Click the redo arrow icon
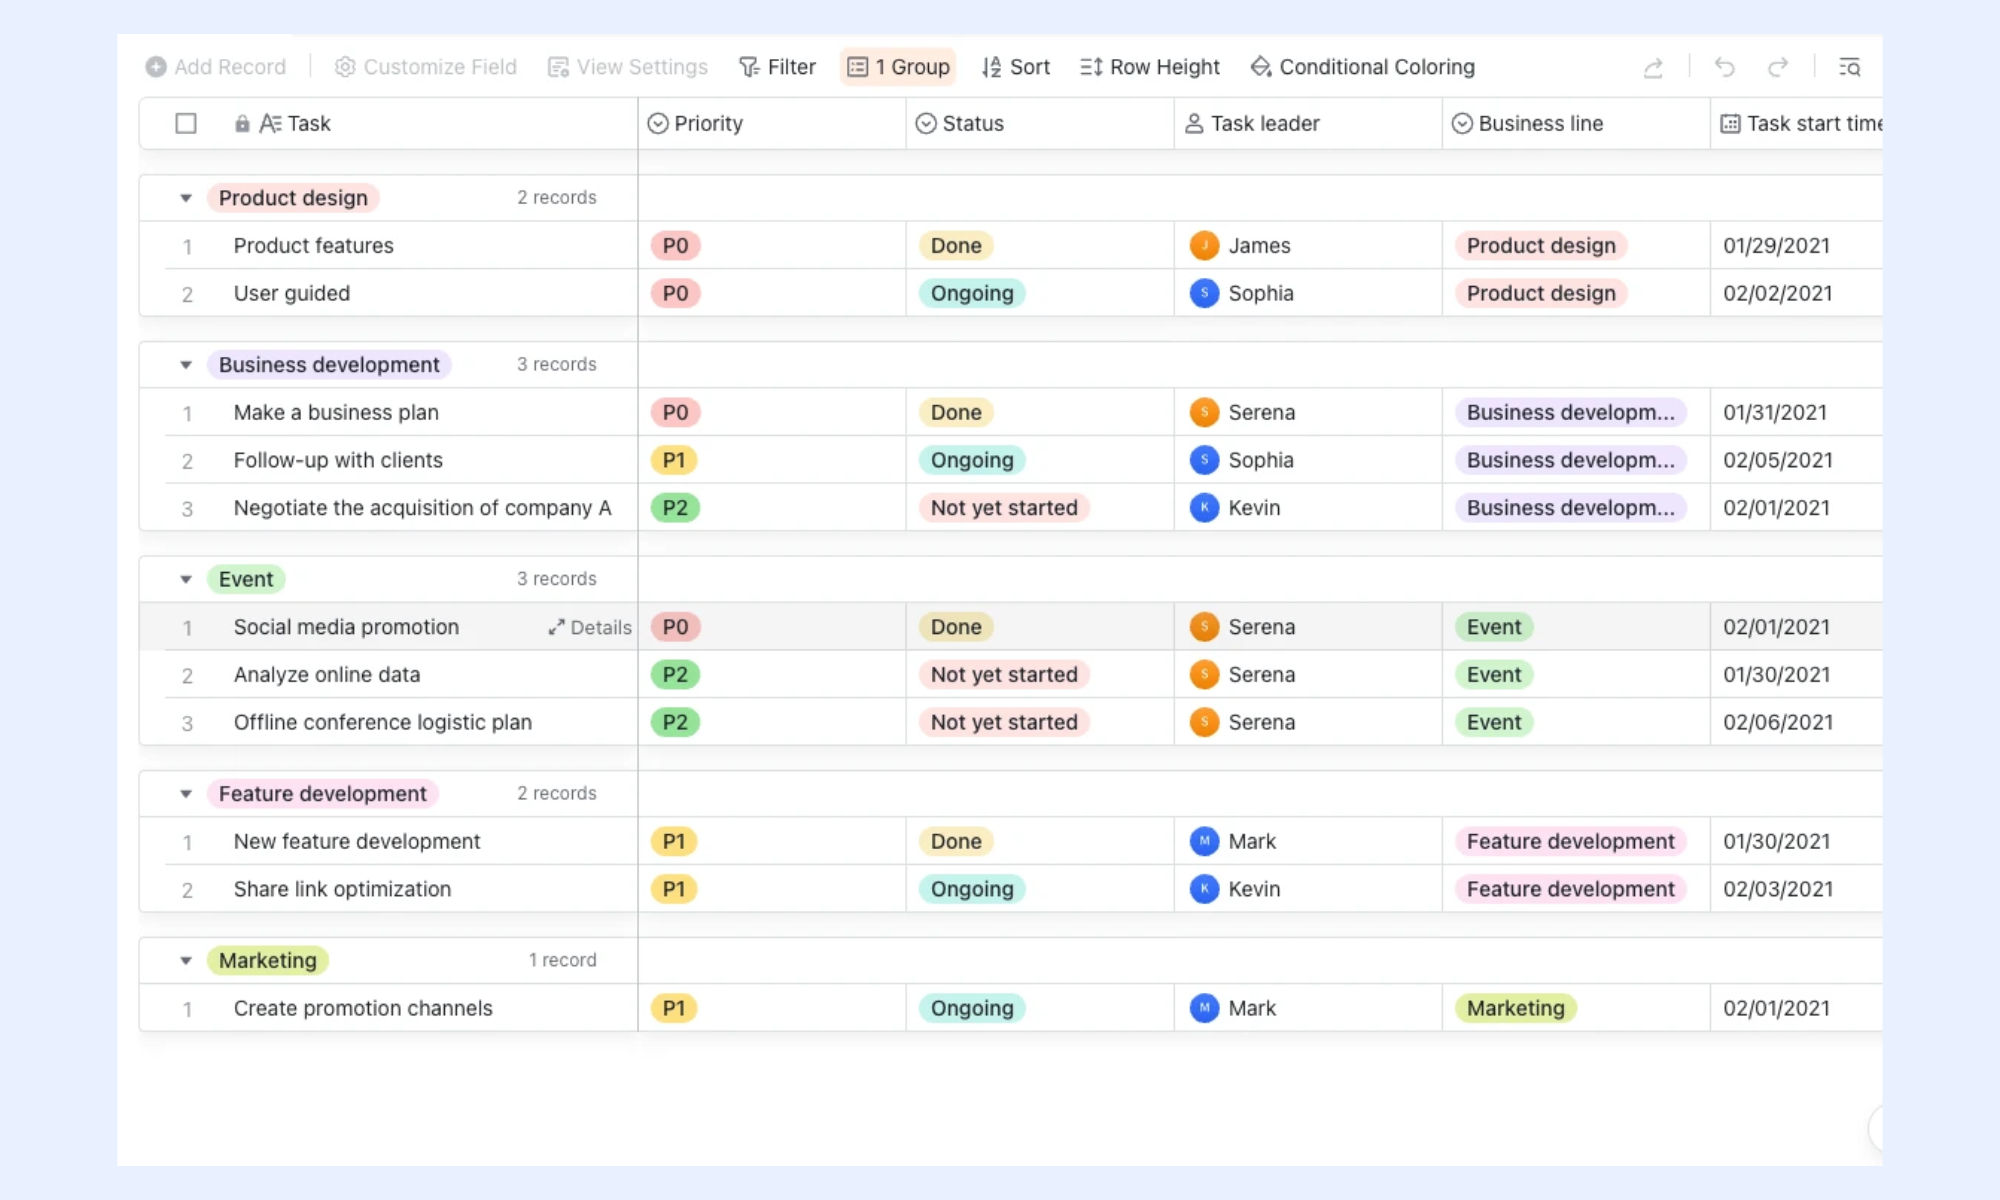The height and width of the screenshot is (1200, 2000). pos(1778,67)
